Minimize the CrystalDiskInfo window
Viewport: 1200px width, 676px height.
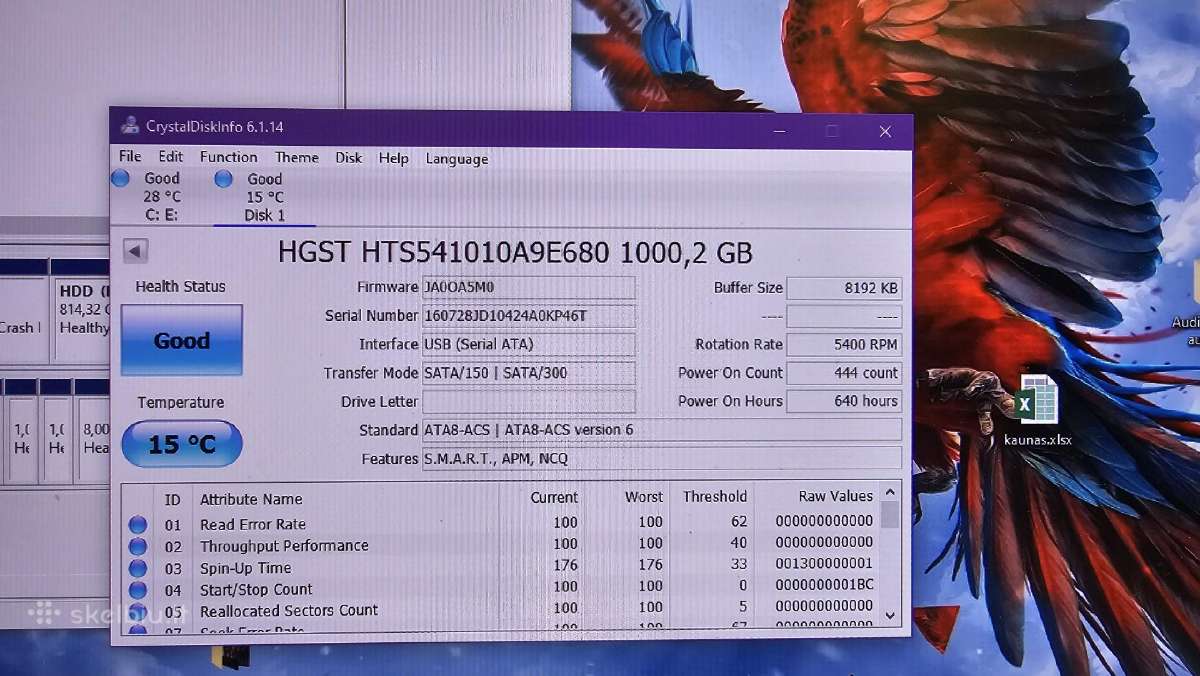779,131
